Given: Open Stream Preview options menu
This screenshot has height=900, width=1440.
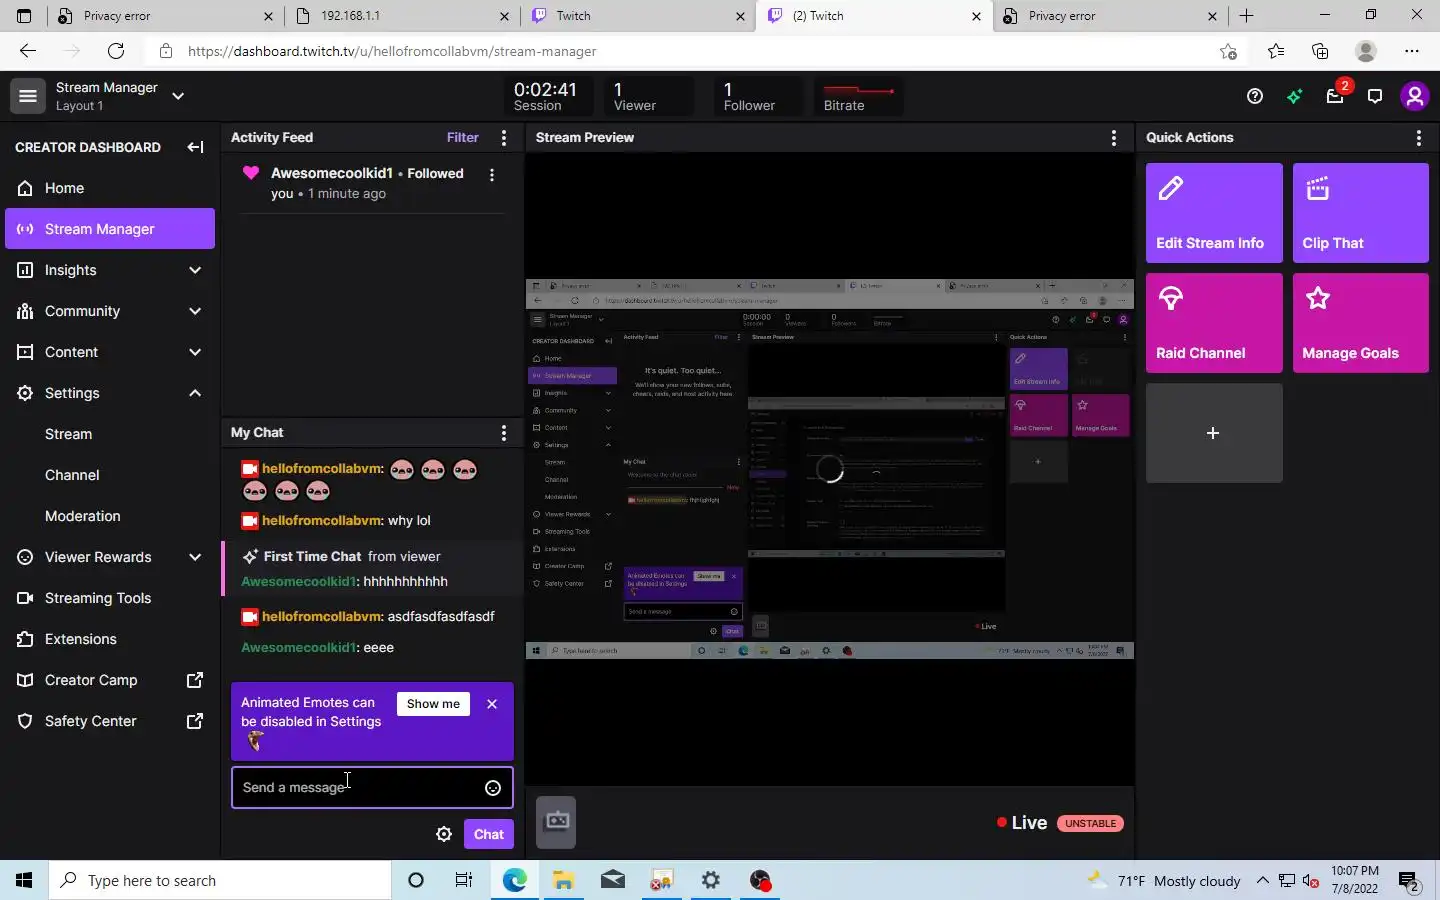Looking at the screenshot, I should tap(1114, 138).
